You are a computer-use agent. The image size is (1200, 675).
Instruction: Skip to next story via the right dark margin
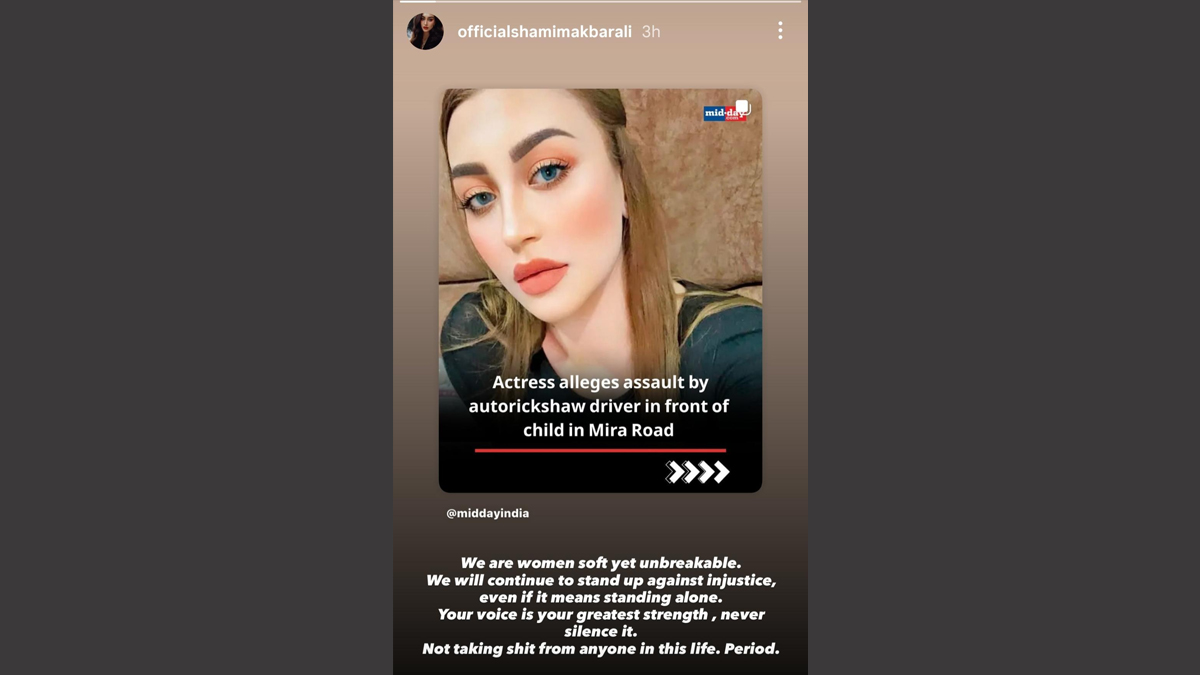(x=1004, y=337)
